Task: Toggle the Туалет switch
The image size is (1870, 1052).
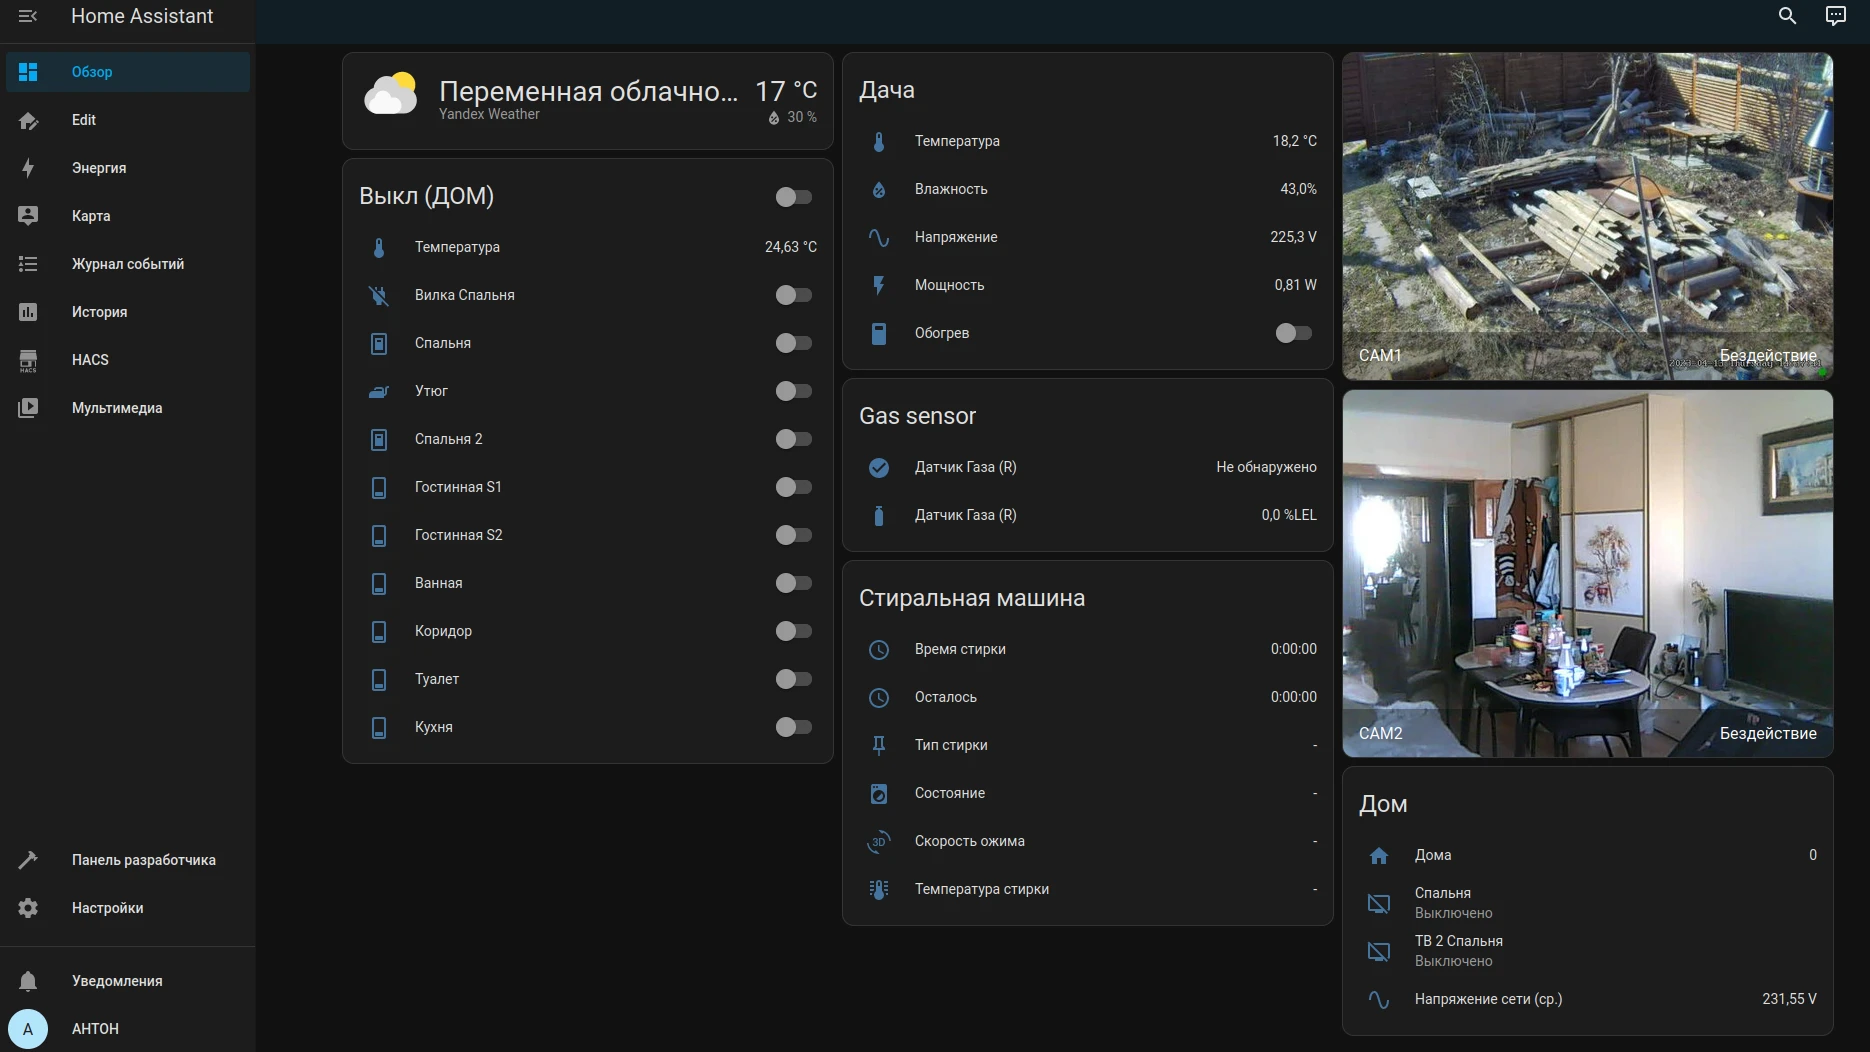Action: (794, 679)
